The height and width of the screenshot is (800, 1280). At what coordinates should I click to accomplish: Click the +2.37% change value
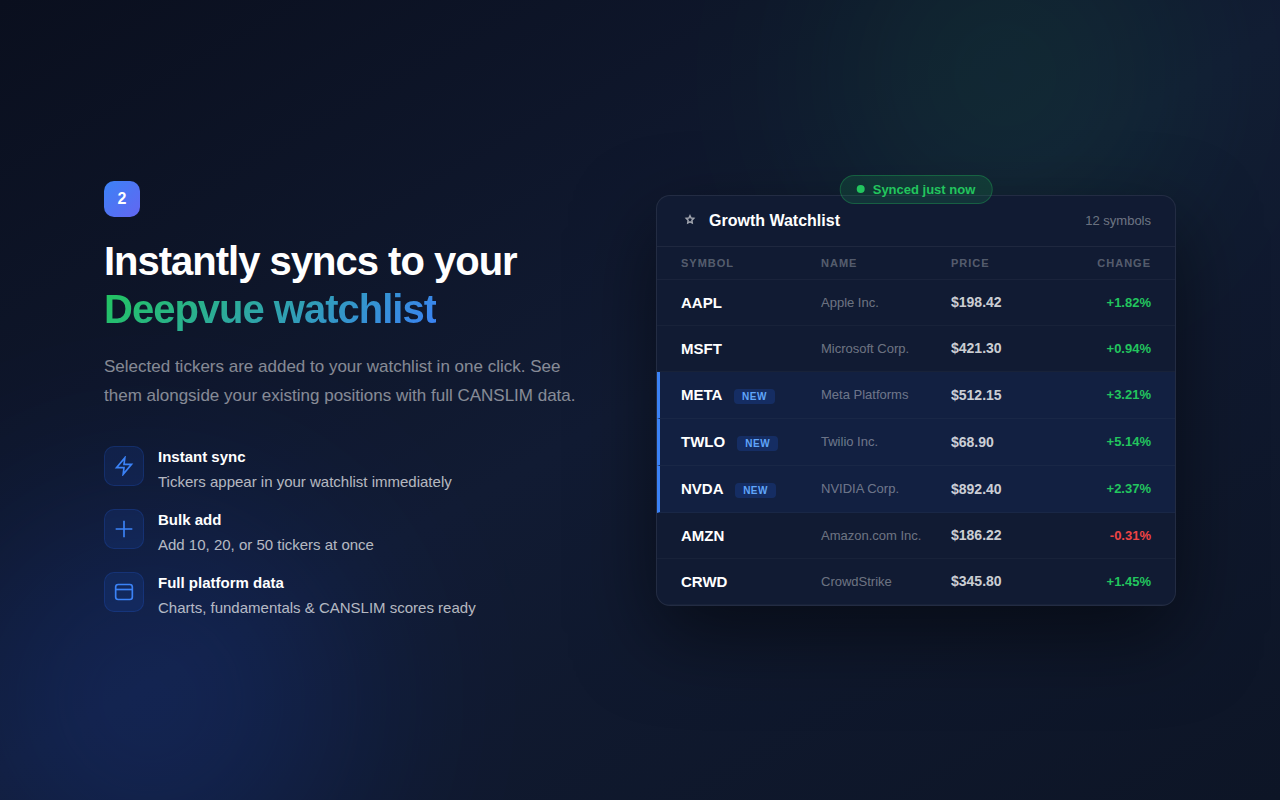coord(1128,489)
